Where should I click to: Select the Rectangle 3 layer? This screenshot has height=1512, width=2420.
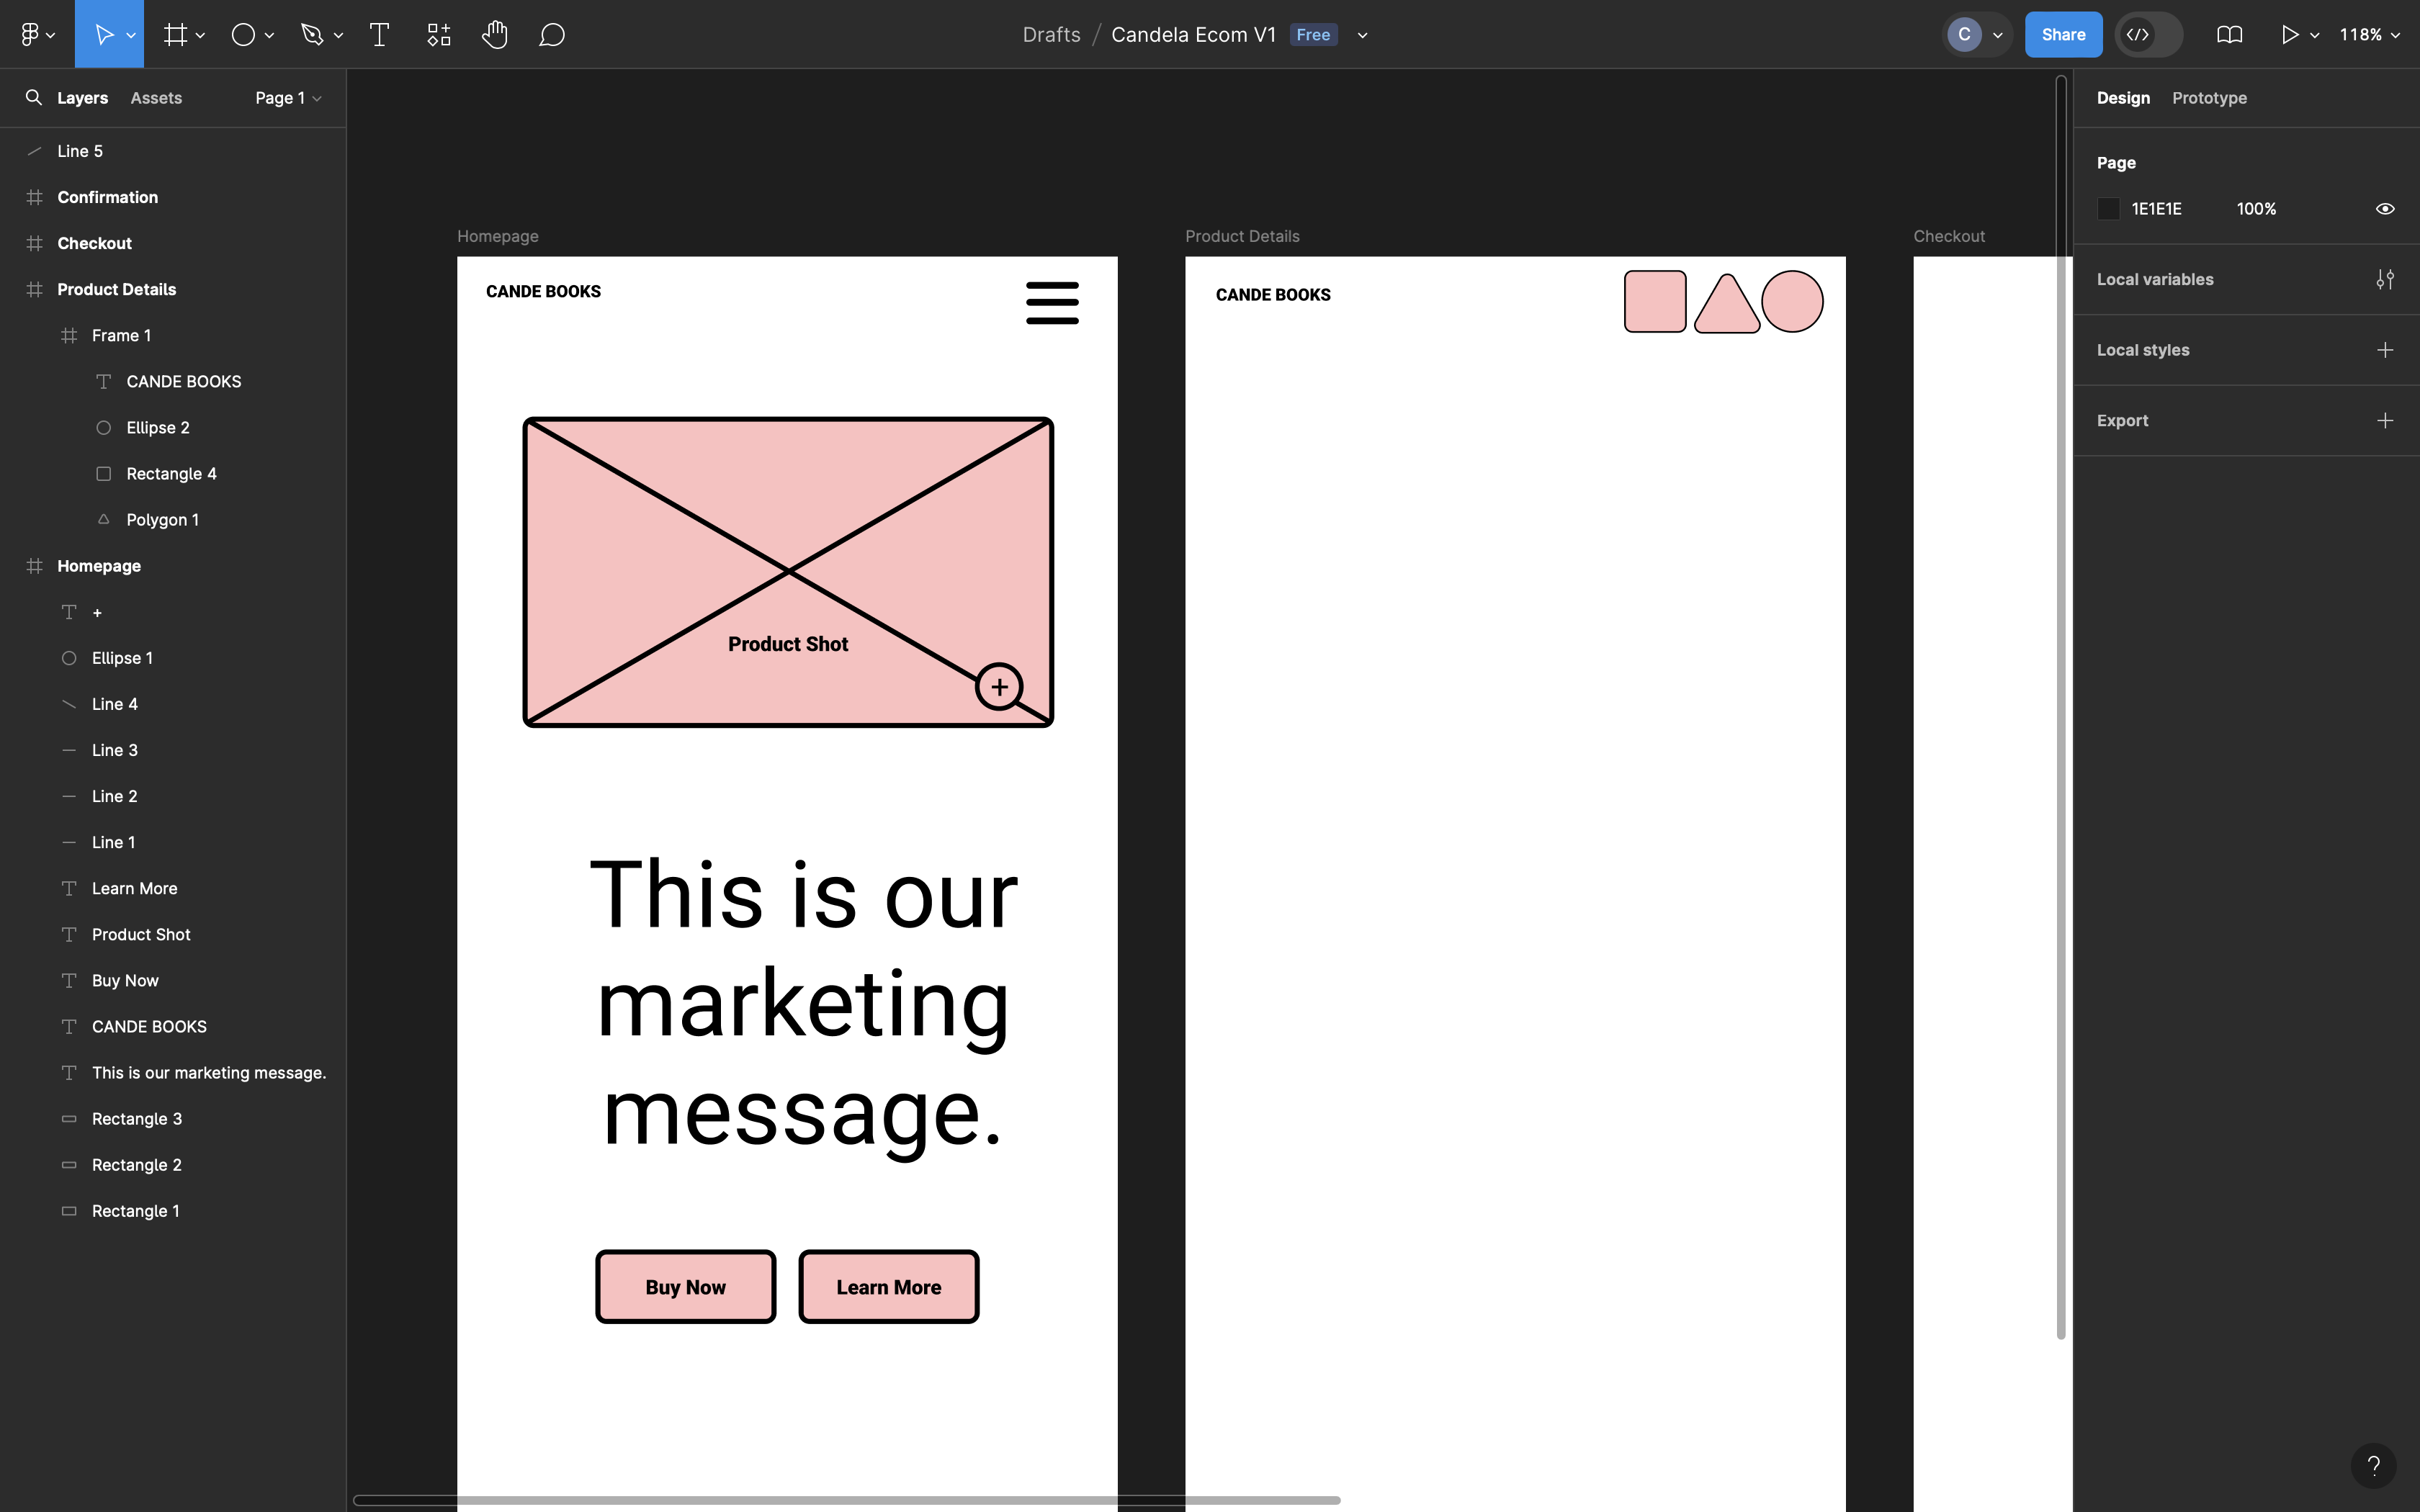[x=173, y=1118]
